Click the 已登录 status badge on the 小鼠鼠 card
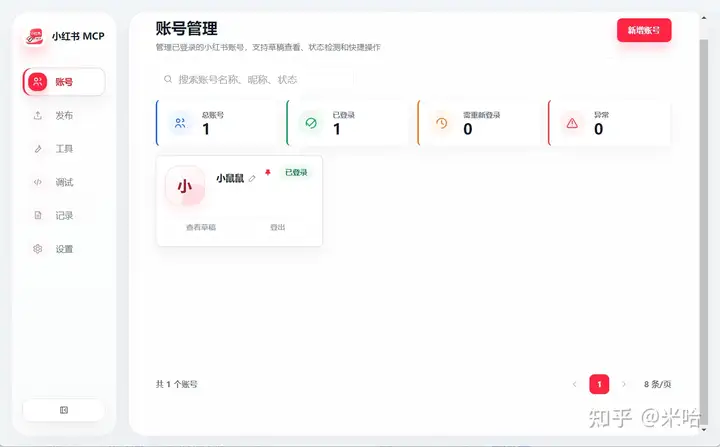 coord(296,172)
